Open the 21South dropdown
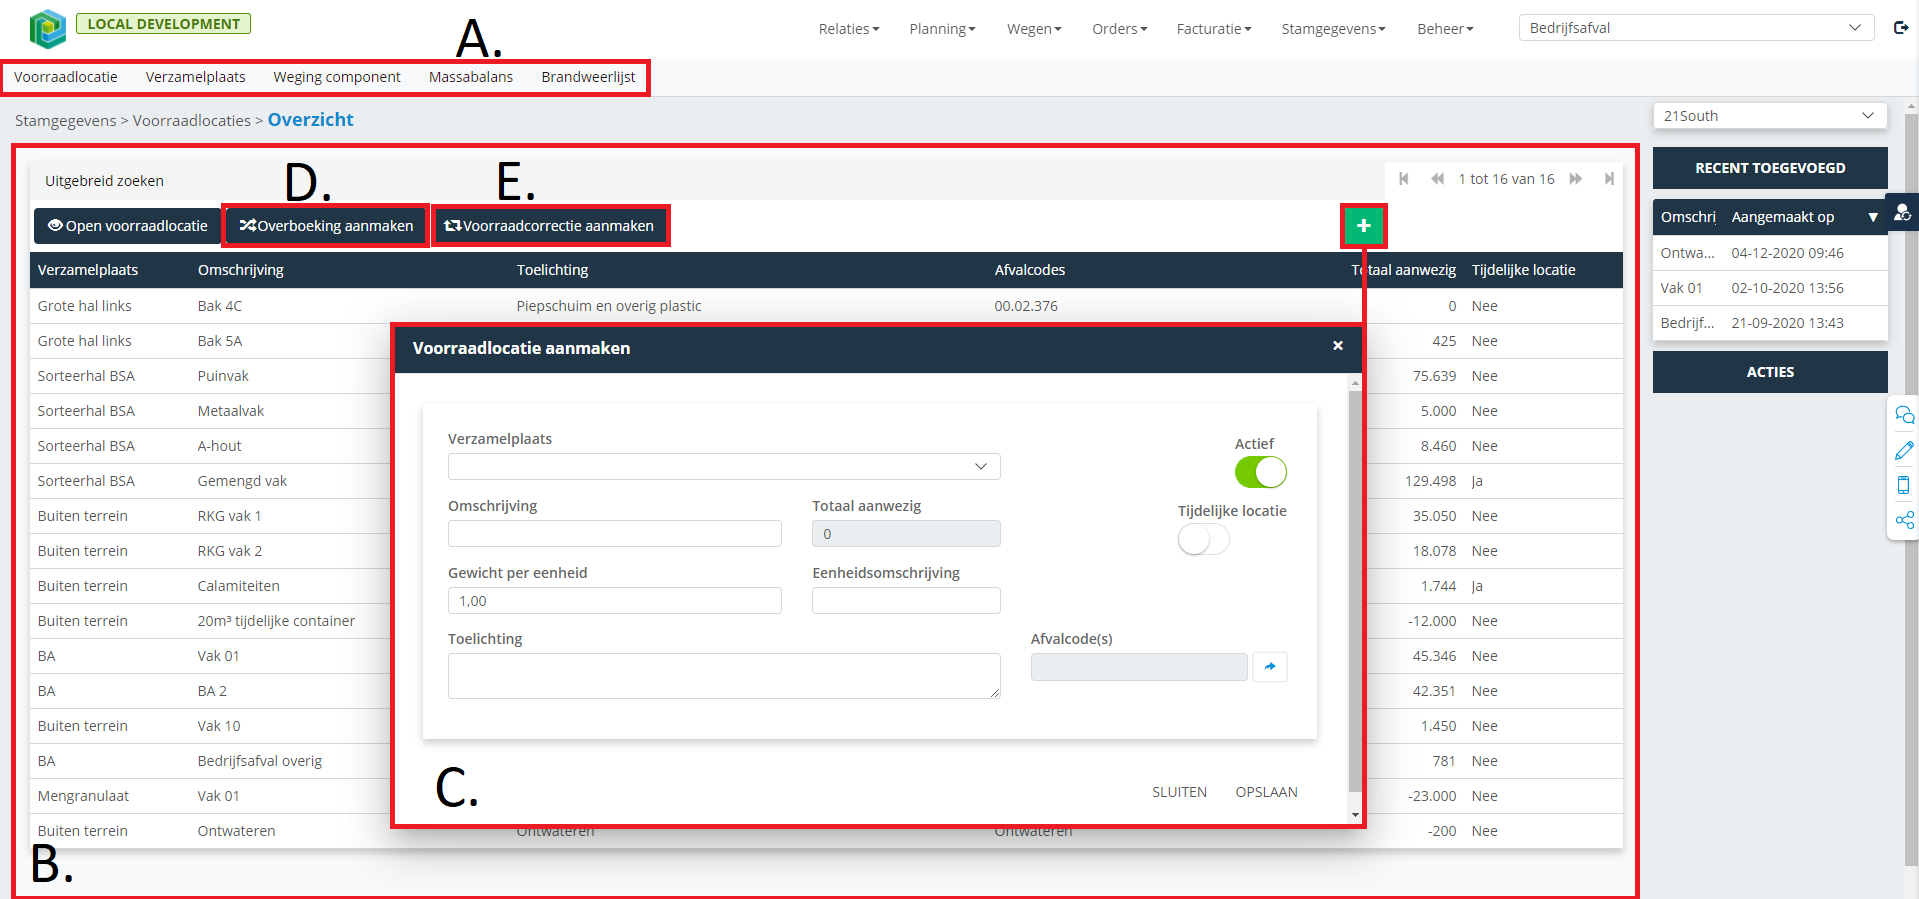The height and width of the screenshot is (899, 1919). tap(1769, 116)
